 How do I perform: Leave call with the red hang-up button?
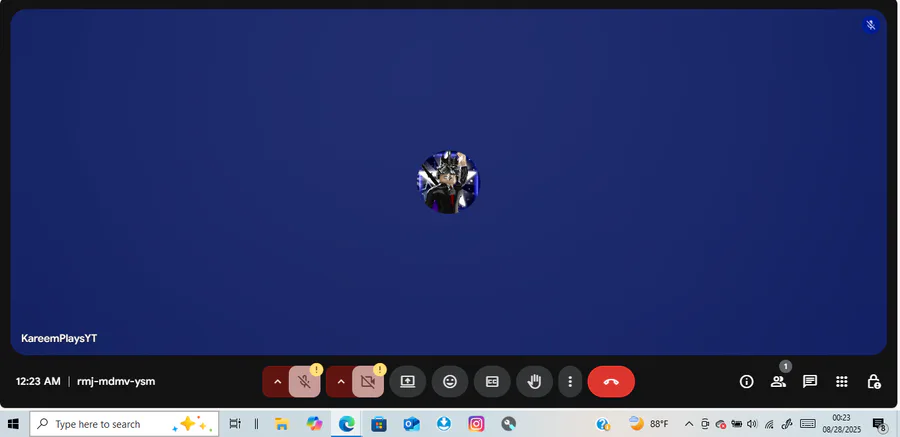[x=611, y=382]
